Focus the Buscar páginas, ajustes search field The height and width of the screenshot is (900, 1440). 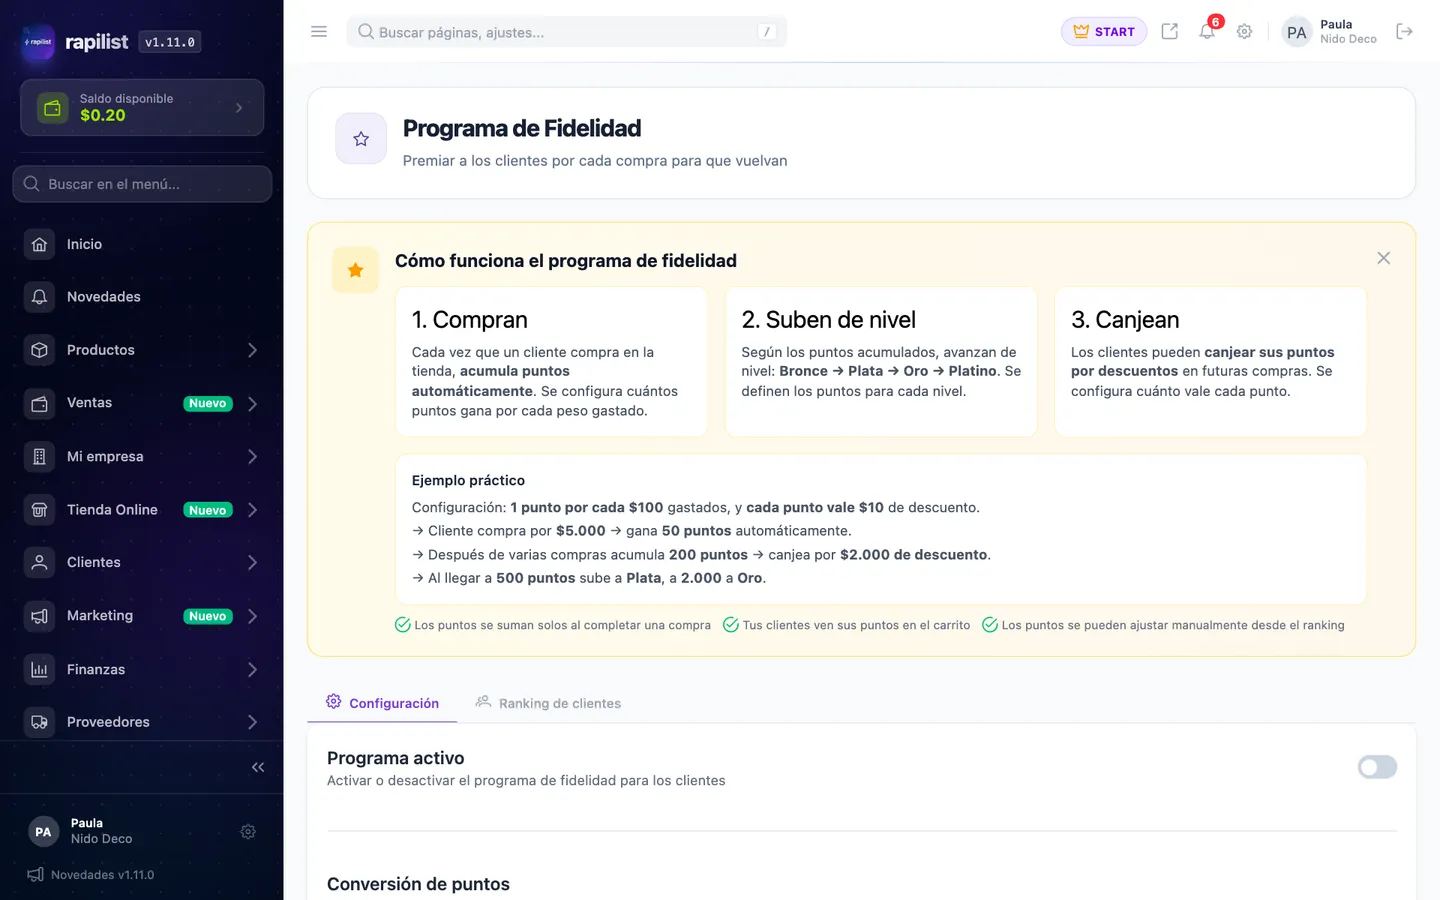click(x=566, y=32)
